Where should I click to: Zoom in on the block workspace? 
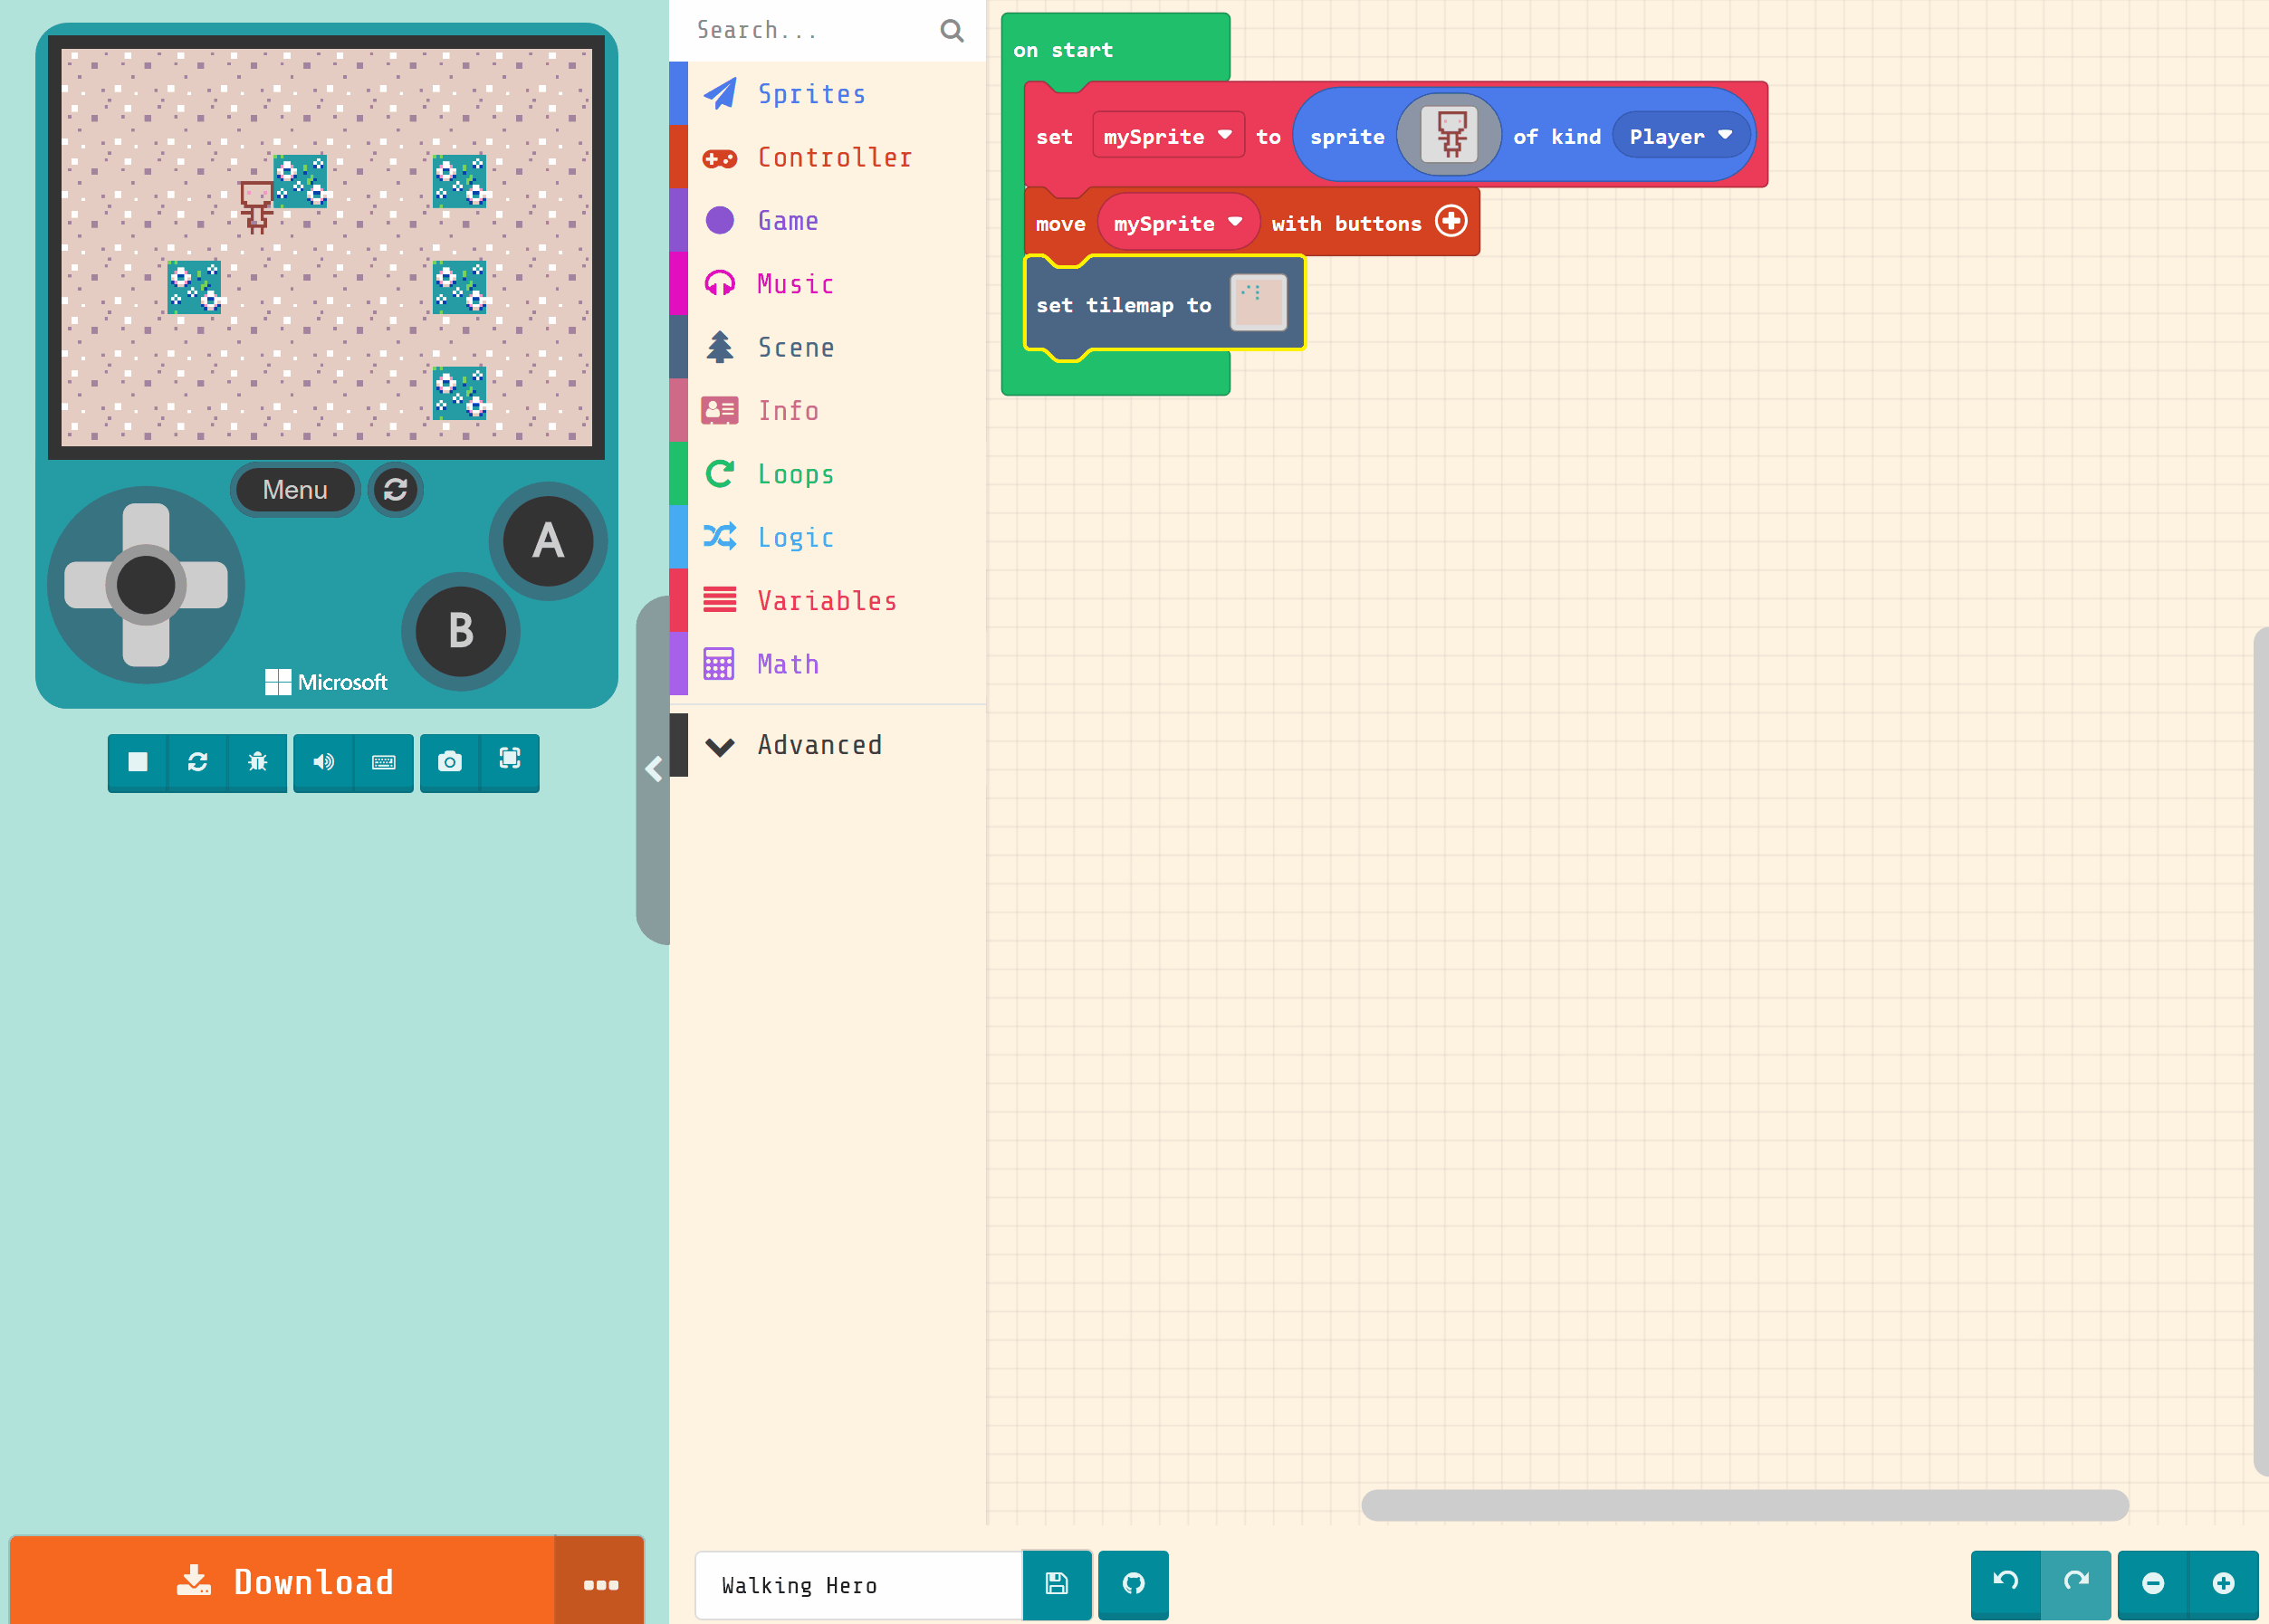2224,1584
